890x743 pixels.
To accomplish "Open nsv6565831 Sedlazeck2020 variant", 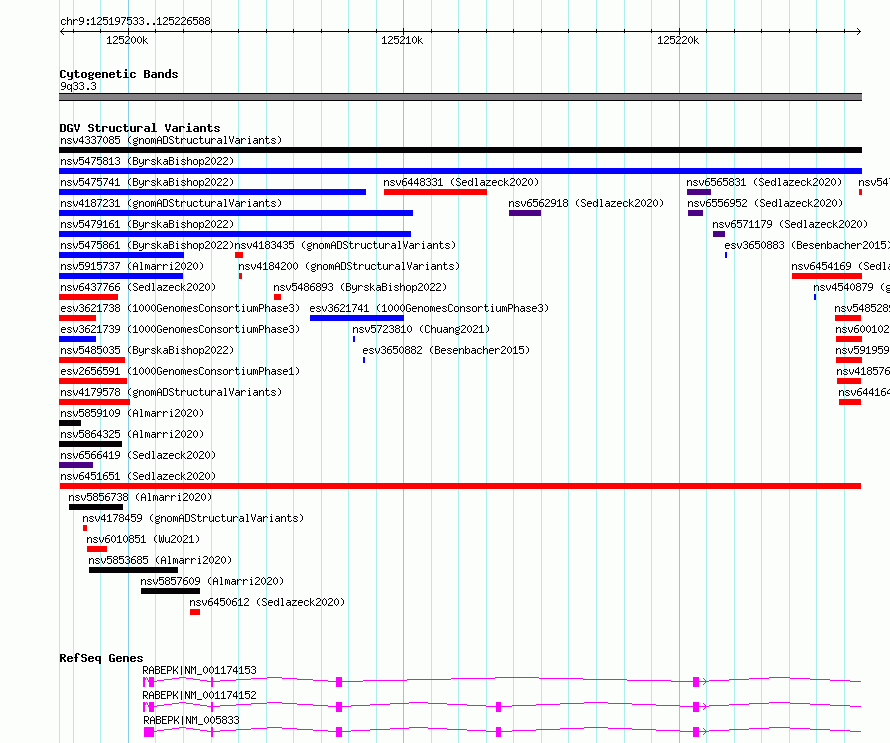I will click(764, 182).
